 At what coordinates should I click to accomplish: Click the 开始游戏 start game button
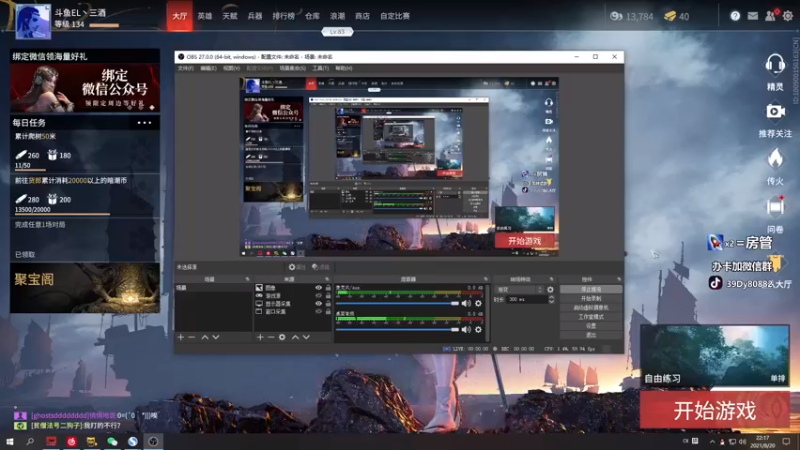[x=714, y=410]
